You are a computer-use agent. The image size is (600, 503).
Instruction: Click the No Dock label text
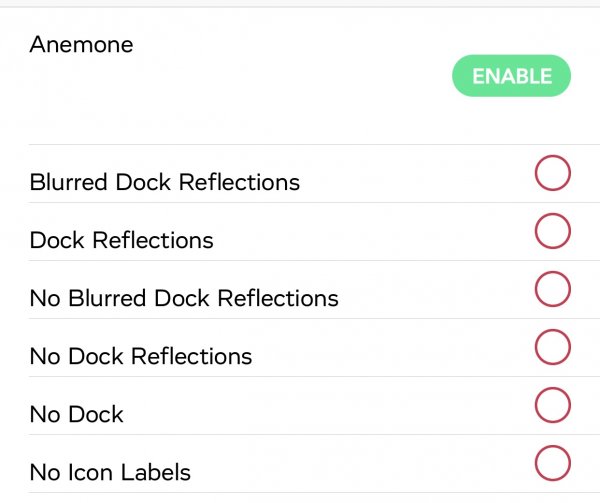77,415
